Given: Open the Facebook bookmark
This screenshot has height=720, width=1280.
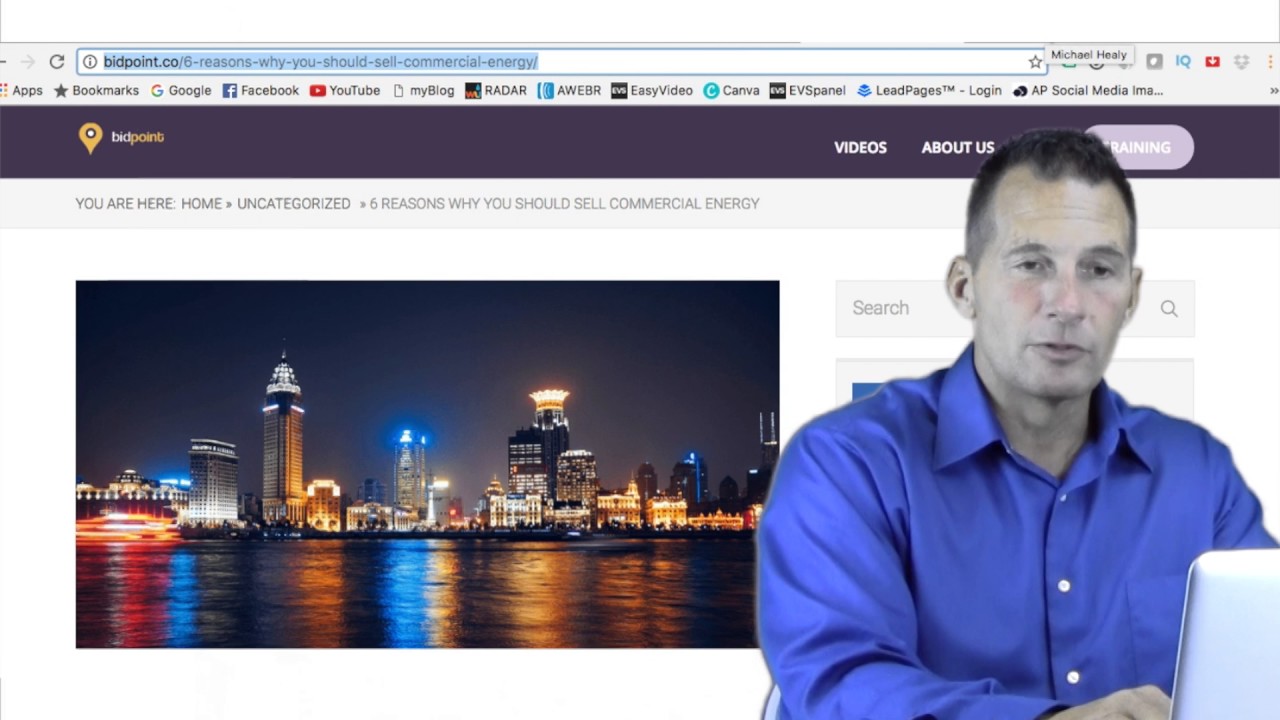Looking at the screenshot, I should point(261,91).
